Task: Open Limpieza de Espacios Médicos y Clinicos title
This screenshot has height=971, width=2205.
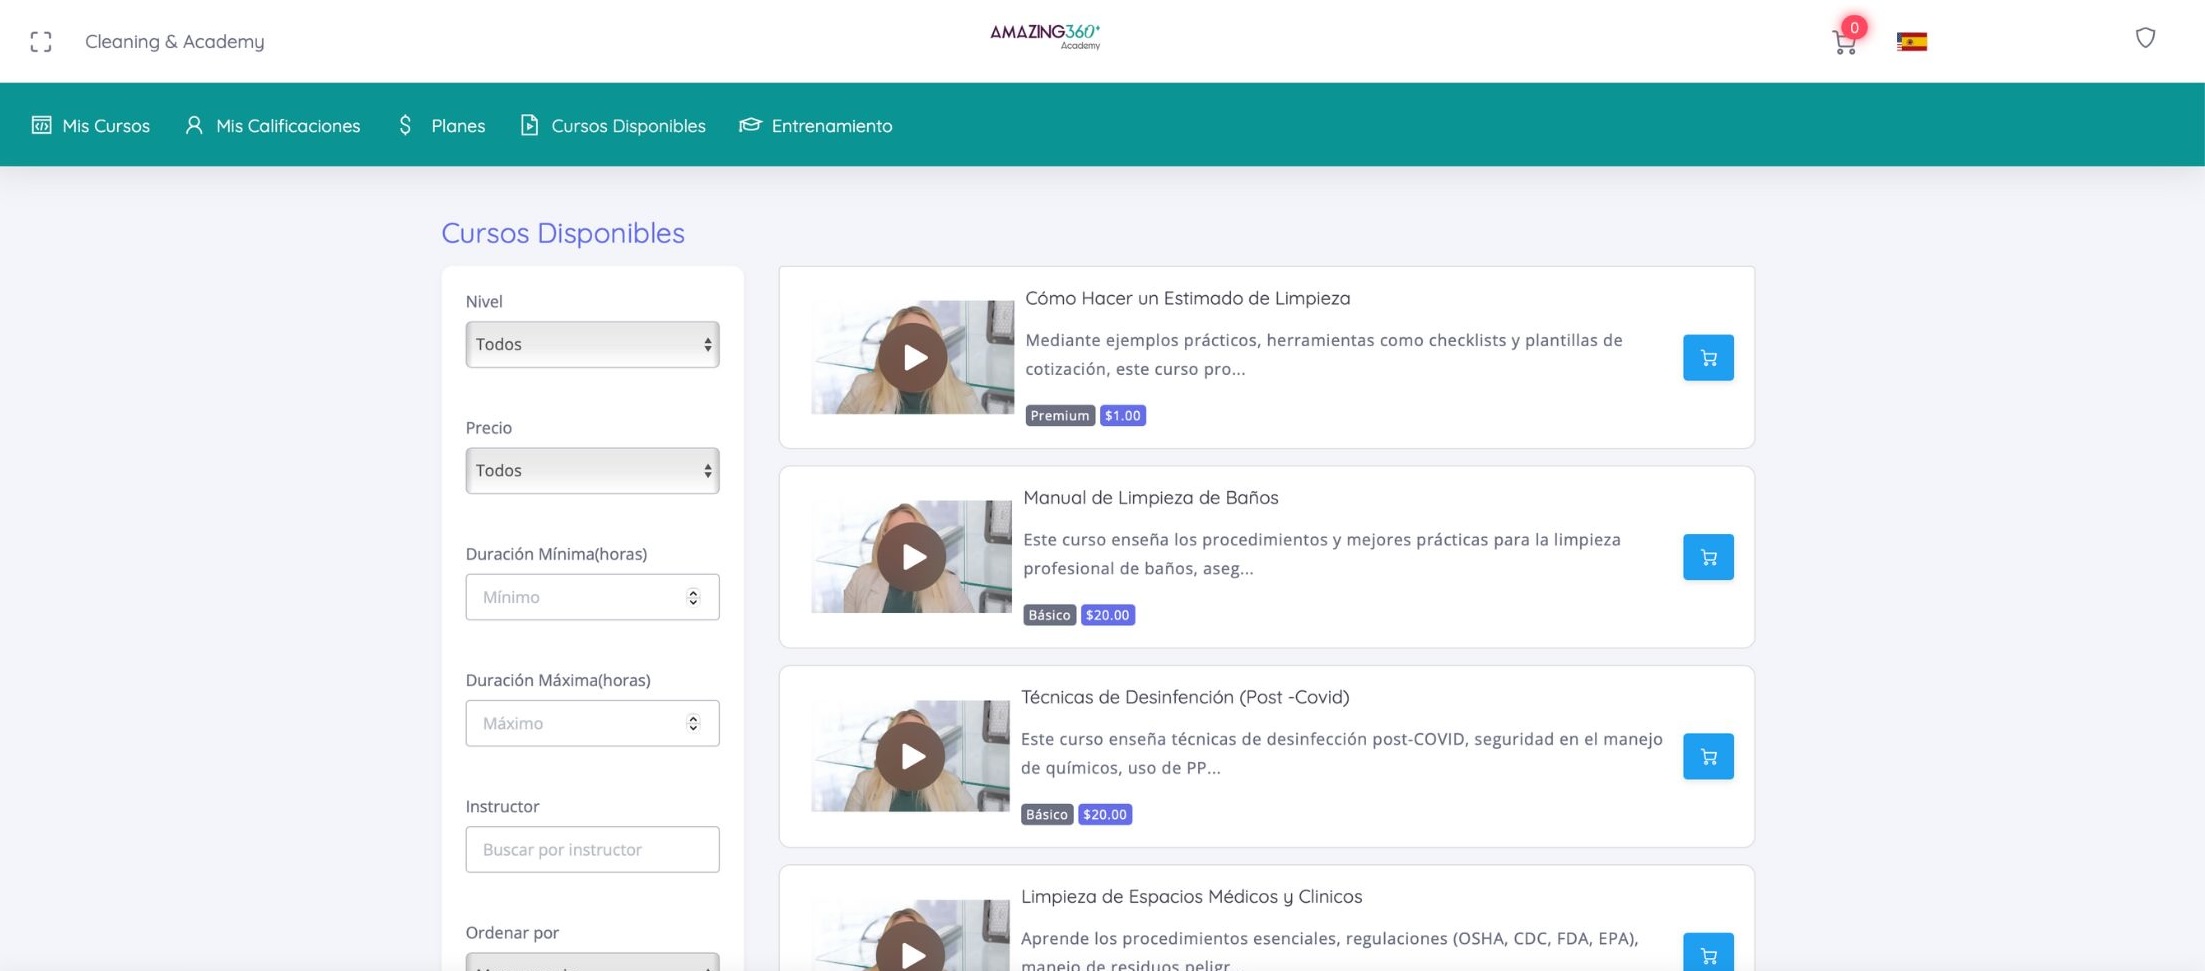Action: [x=1191, y=896]
